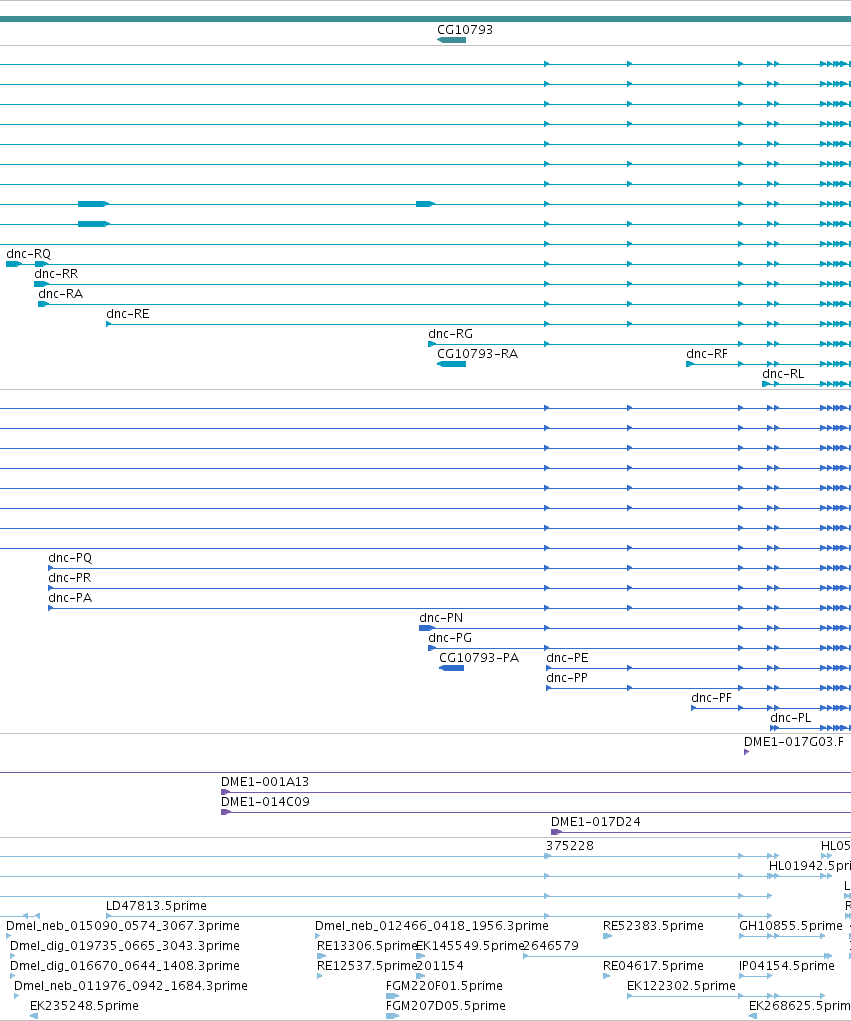Image resolution: width=851 pixels, height=1021 pixels.
Task: Click the HL01942.5prime EST label
Action: (810, 867)
